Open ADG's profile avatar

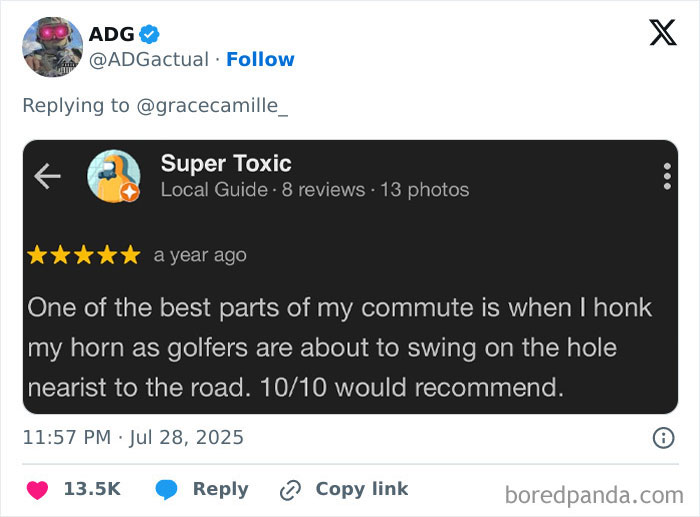pos(52,47)
